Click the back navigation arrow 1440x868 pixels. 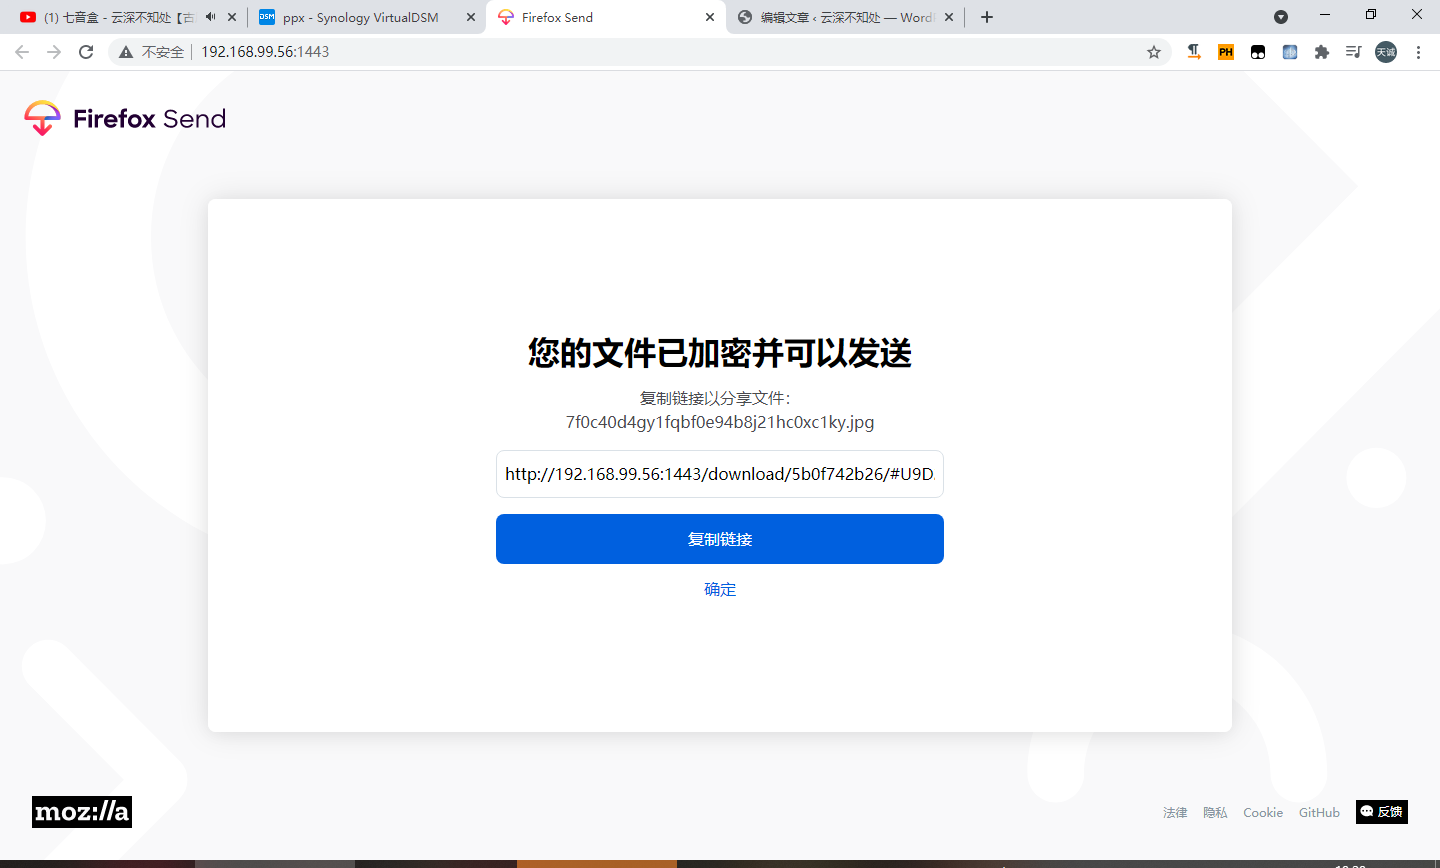click(21, 51)
